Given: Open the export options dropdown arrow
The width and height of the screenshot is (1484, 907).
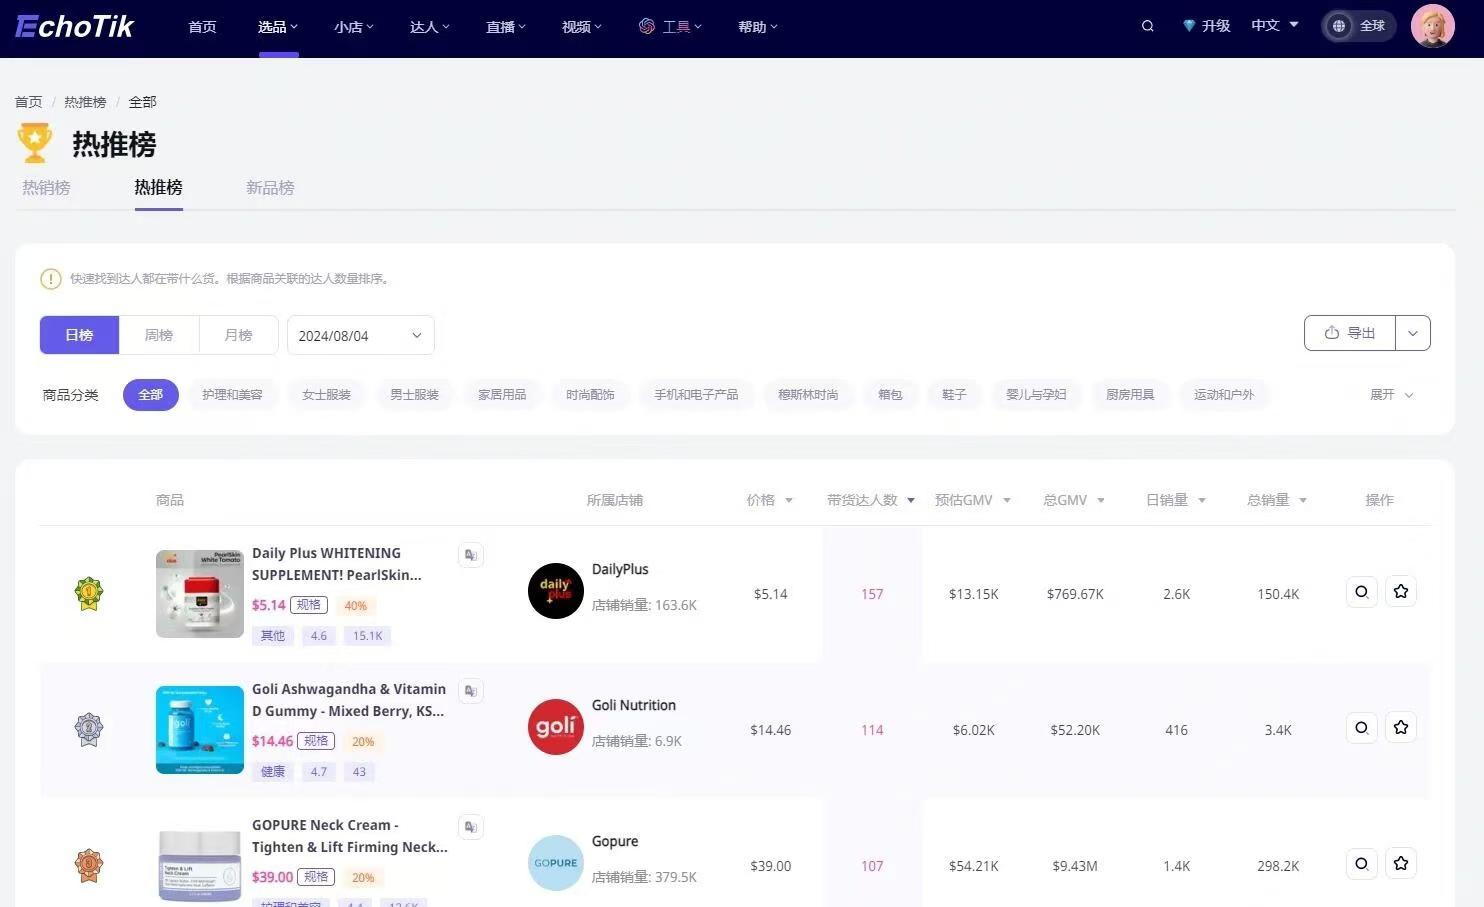Looking at the screenshot, I should click(x=1413, y=333).
